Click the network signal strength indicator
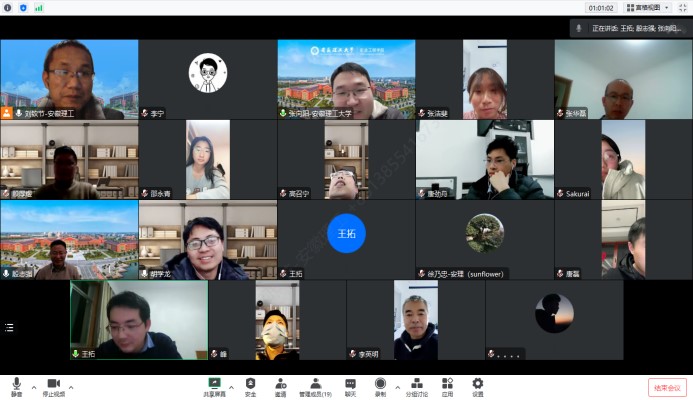Screen dimensions: 693x400 tap(39, 7)
